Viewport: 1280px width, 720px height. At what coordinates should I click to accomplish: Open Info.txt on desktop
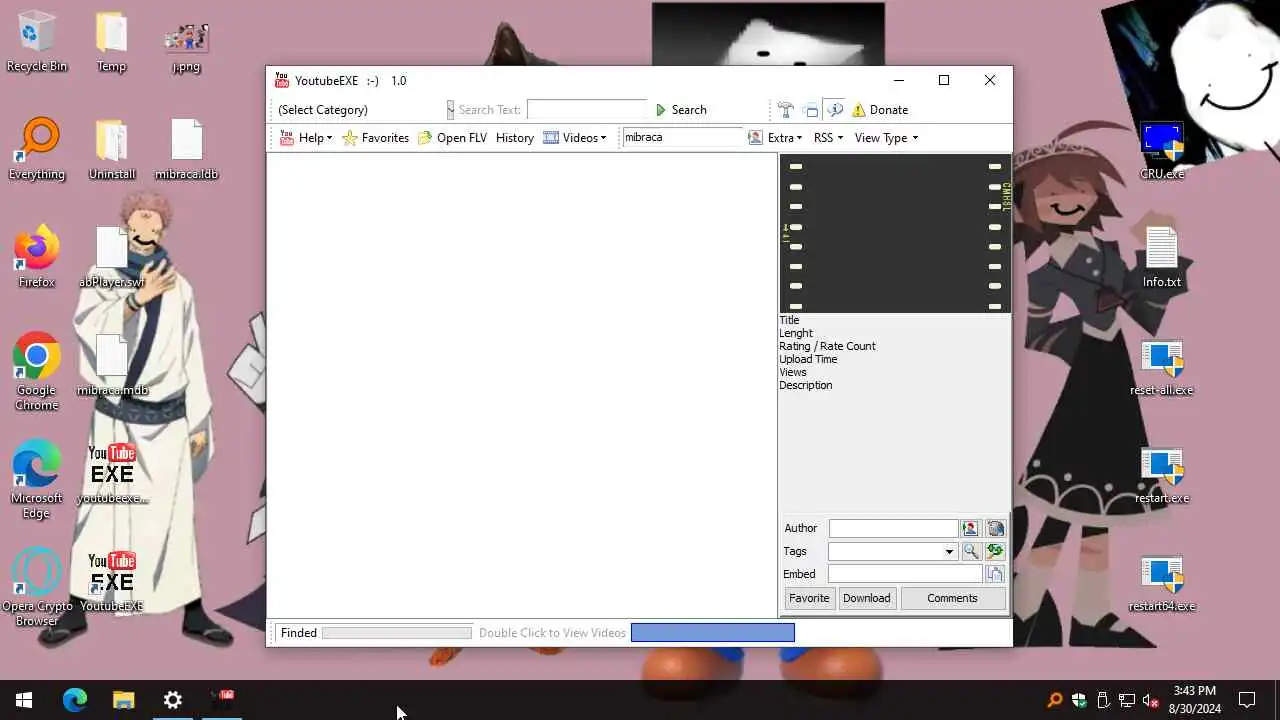point(1162,258)
